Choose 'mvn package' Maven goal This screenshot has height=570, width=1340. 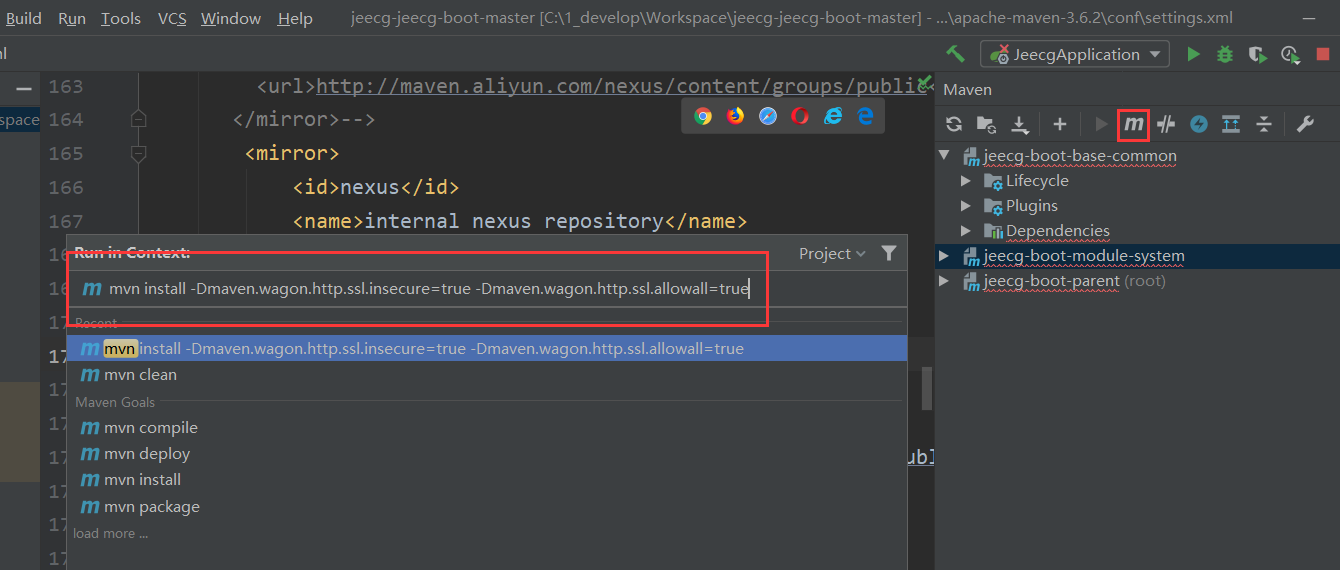pos(487,506)
